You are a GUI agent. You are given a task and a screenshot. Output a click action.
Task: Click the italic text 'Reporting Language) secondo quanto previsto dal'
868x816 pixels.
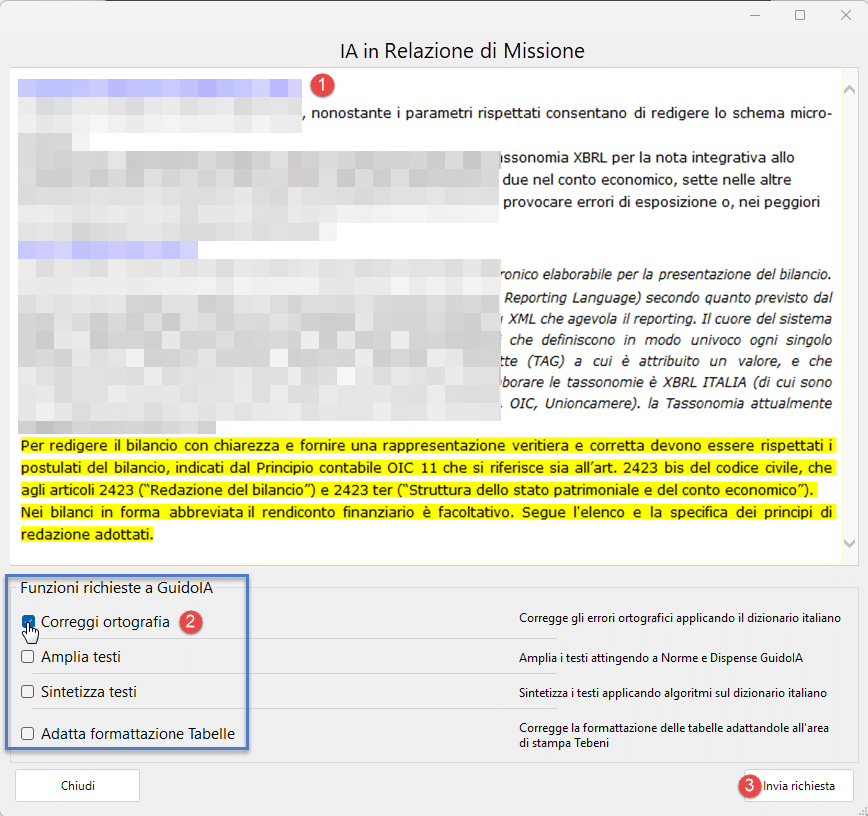[x=668, y=297]
